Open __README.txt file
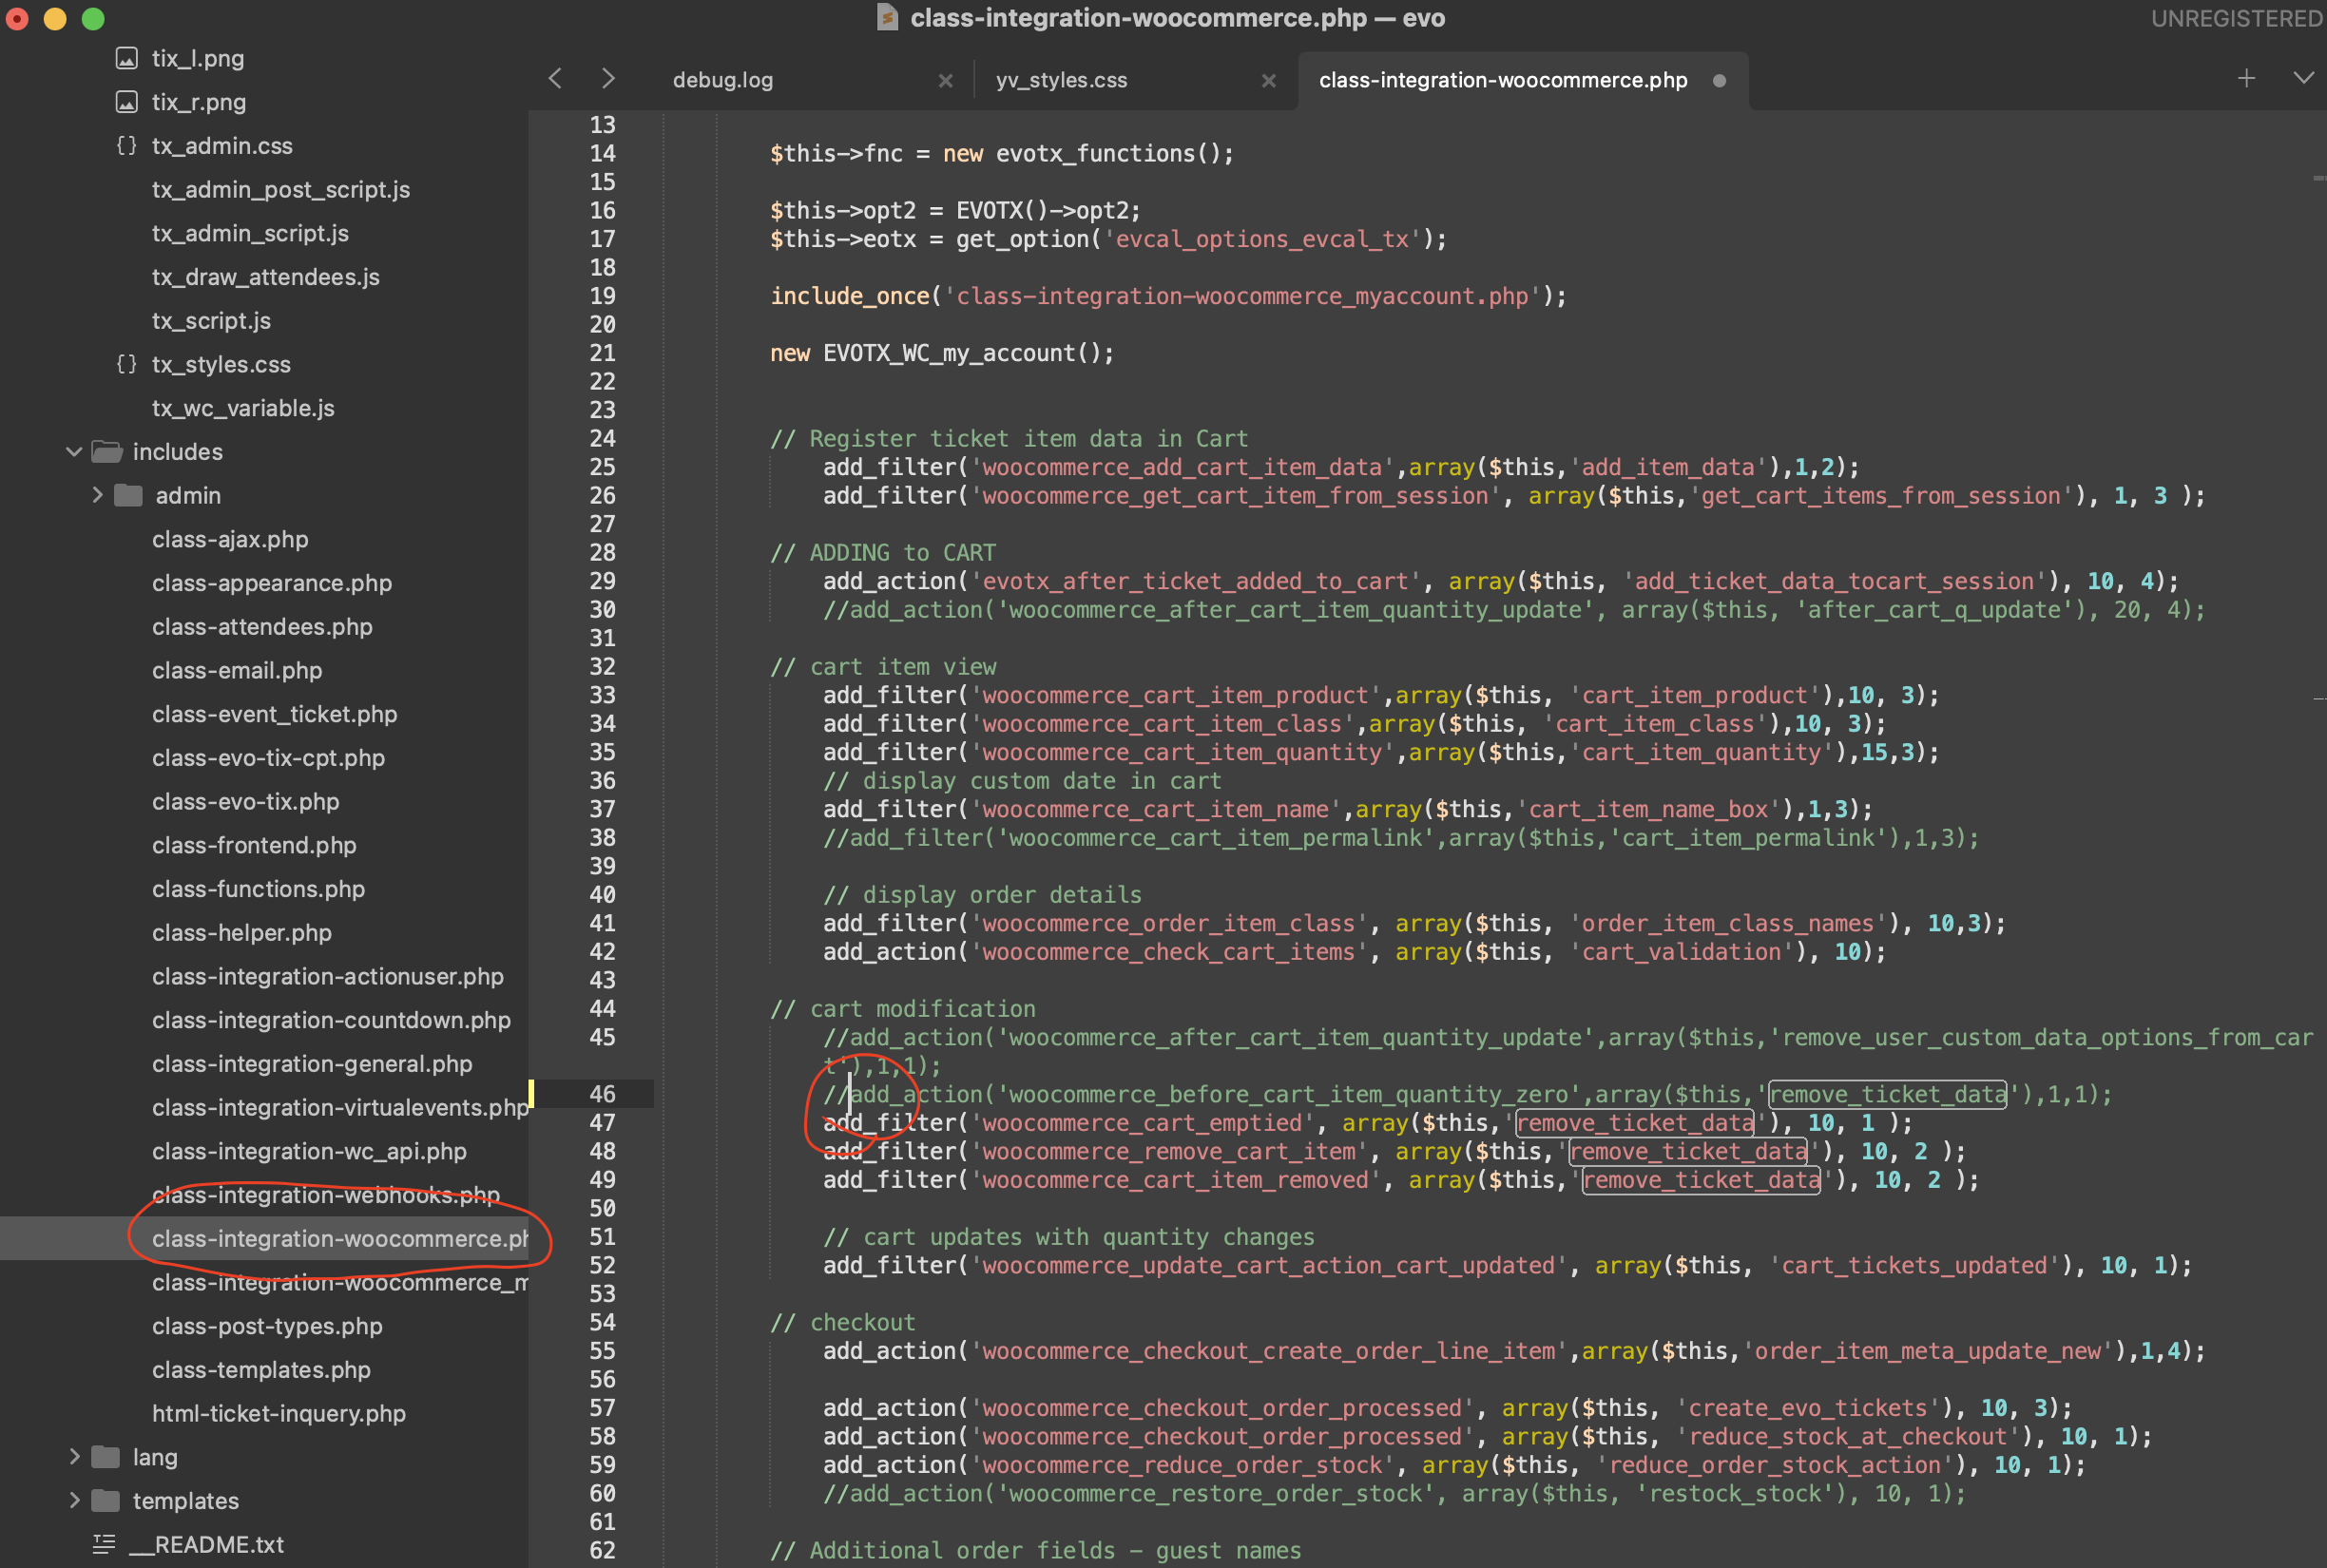 [208, 1545]
